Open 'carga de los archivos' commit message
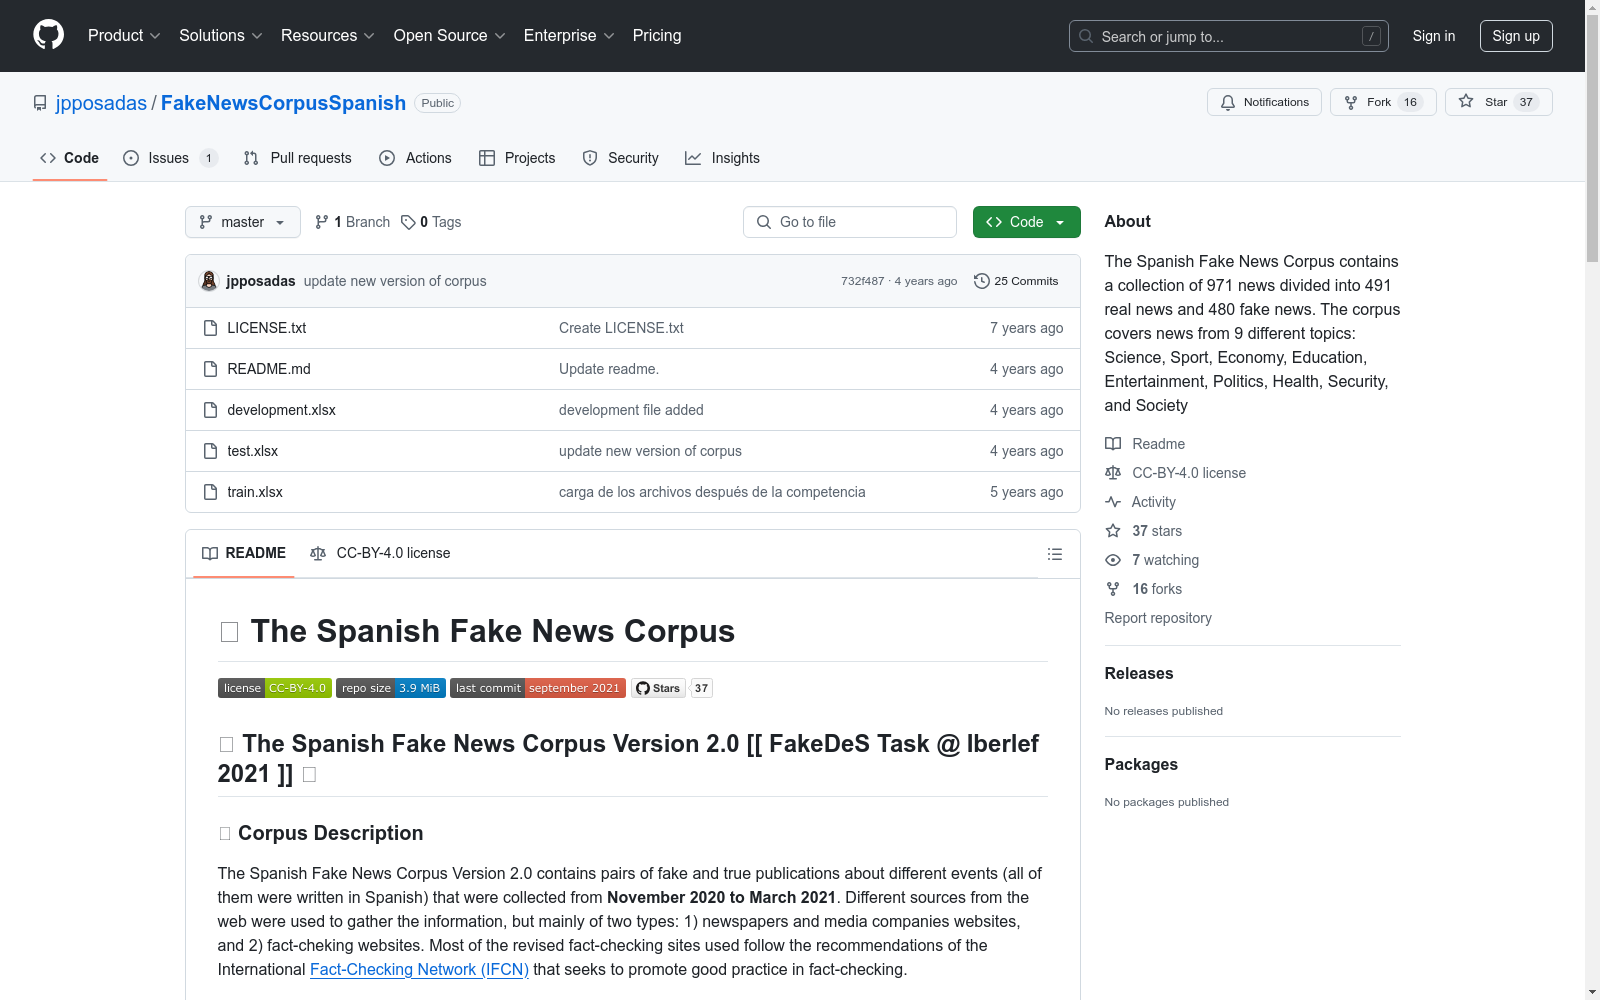Image resolution: width=1600 pixels, height=1000 pixels. tap(712, 492)
